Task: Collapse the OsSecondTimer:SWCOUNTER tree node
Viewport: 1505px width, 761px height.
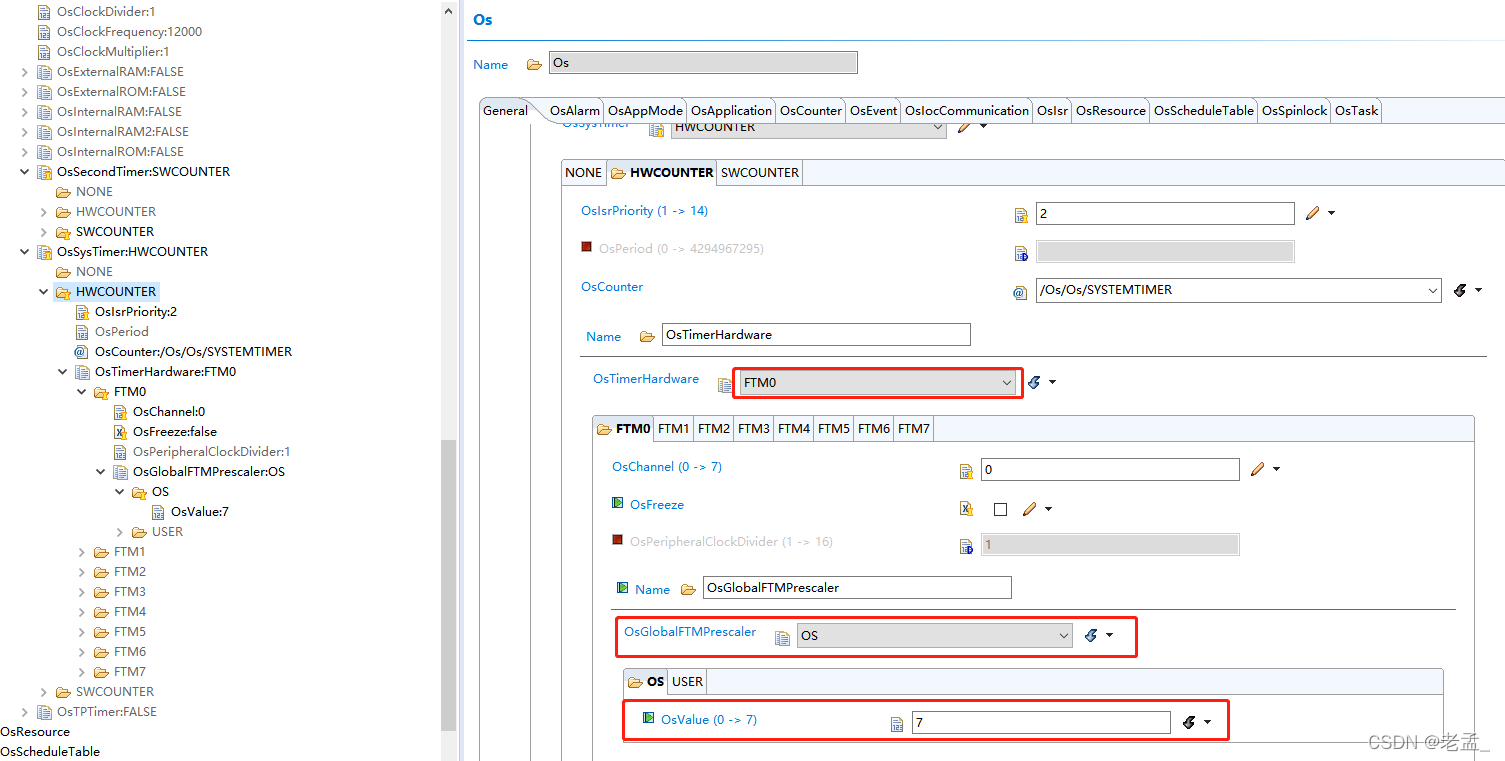Action: pos(25,172)
